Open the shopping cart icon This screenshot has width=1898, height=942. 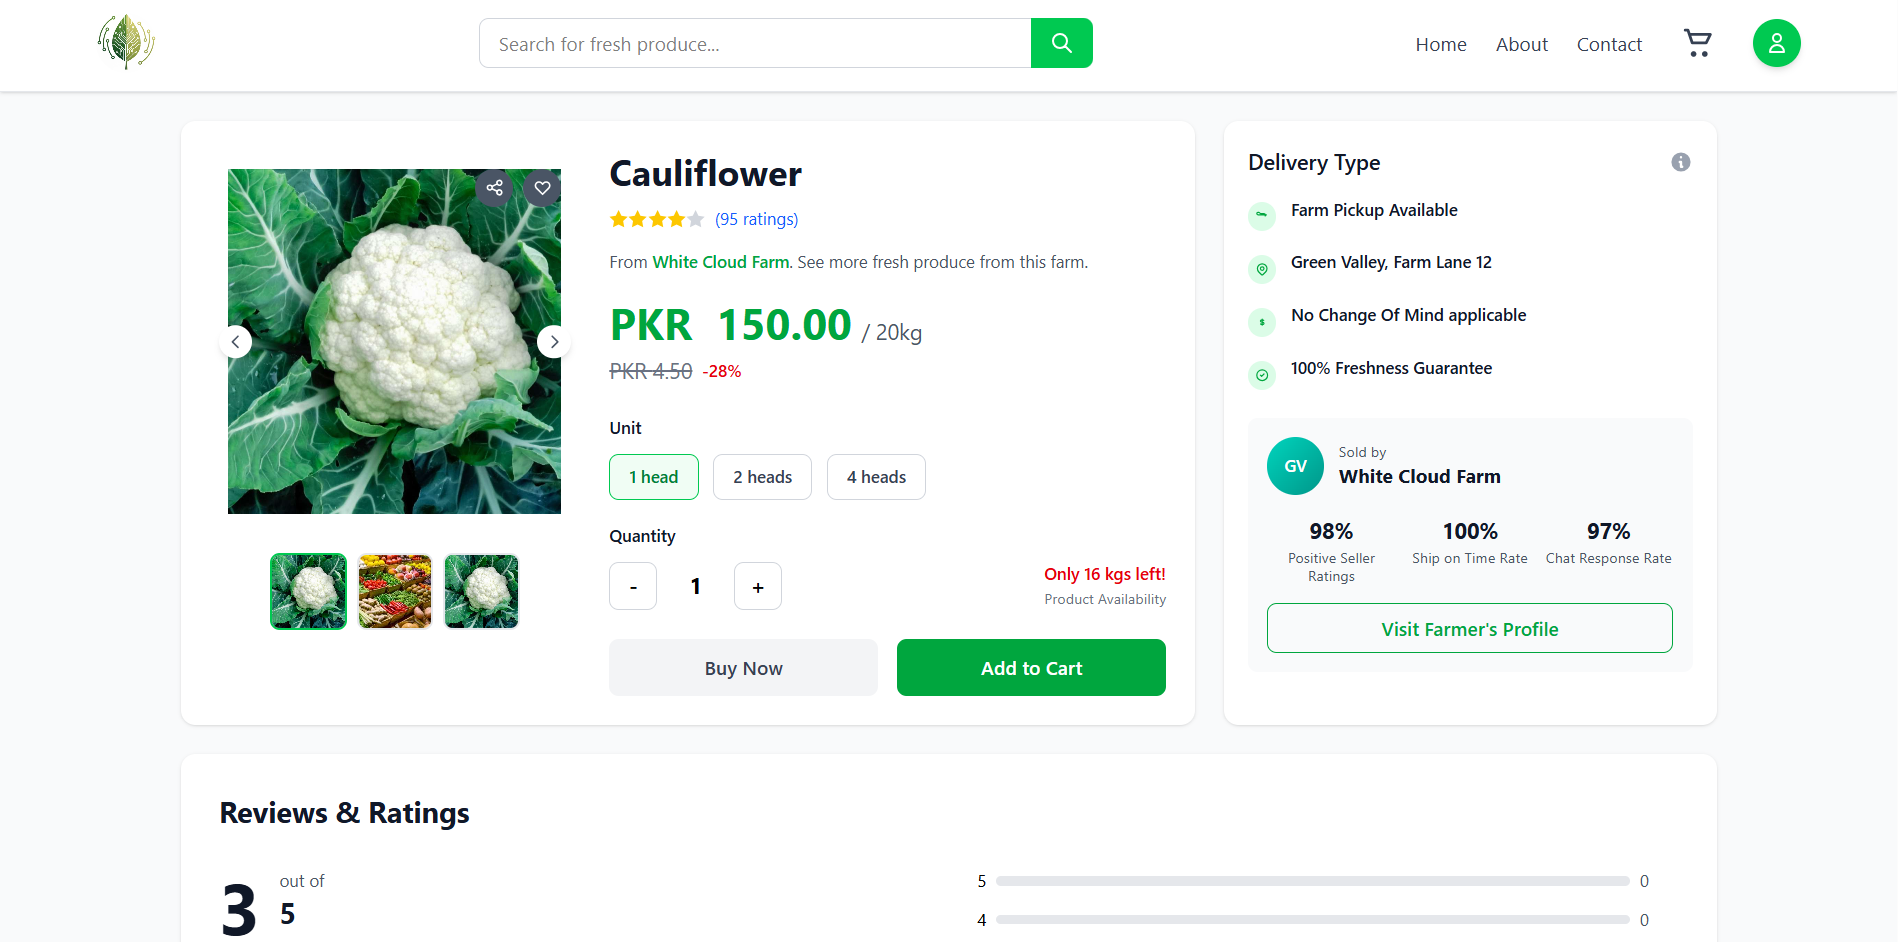(1697, 43)
